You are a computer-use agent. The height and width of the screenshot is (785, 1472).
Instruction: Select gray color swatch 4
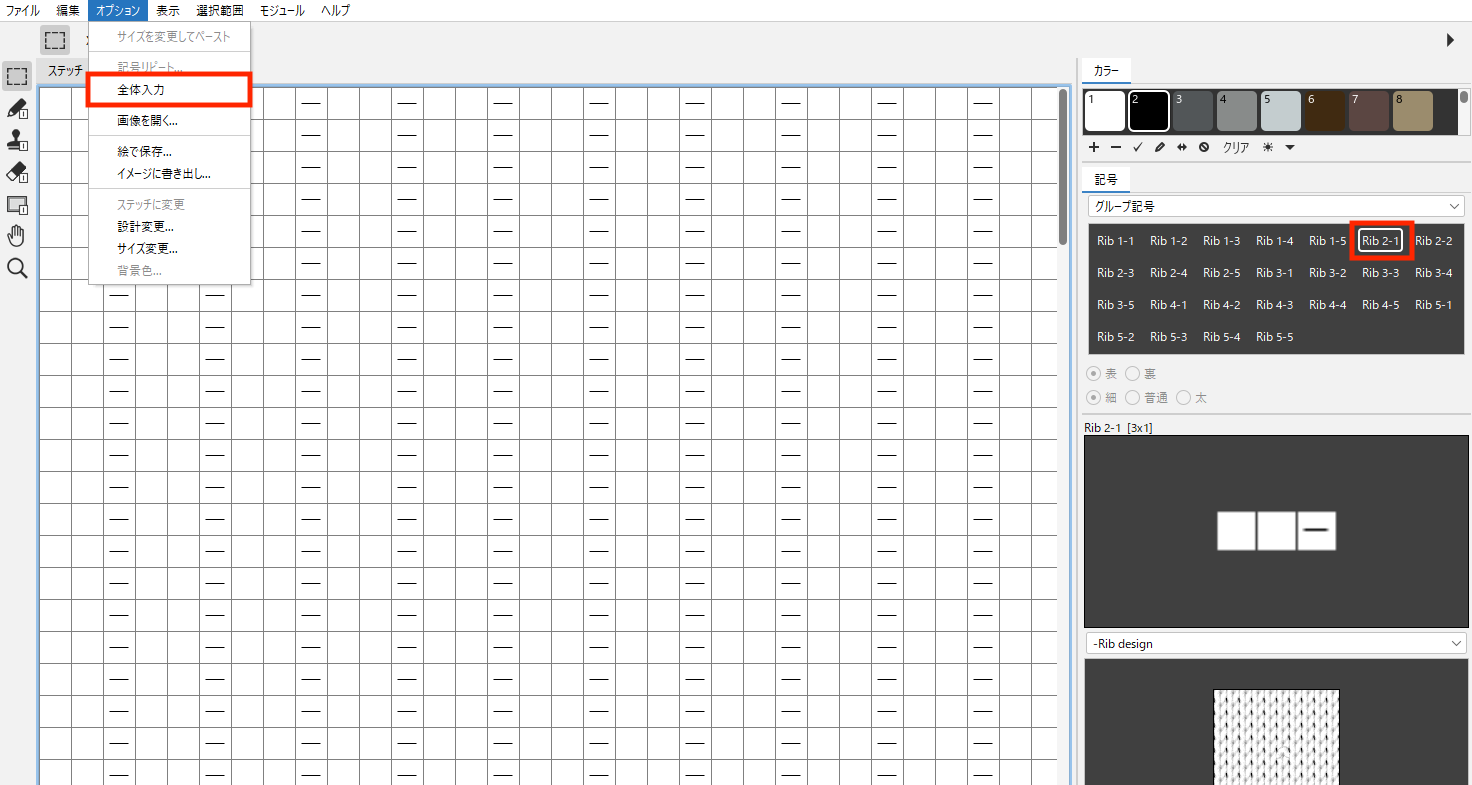[x=1237, y=111]
